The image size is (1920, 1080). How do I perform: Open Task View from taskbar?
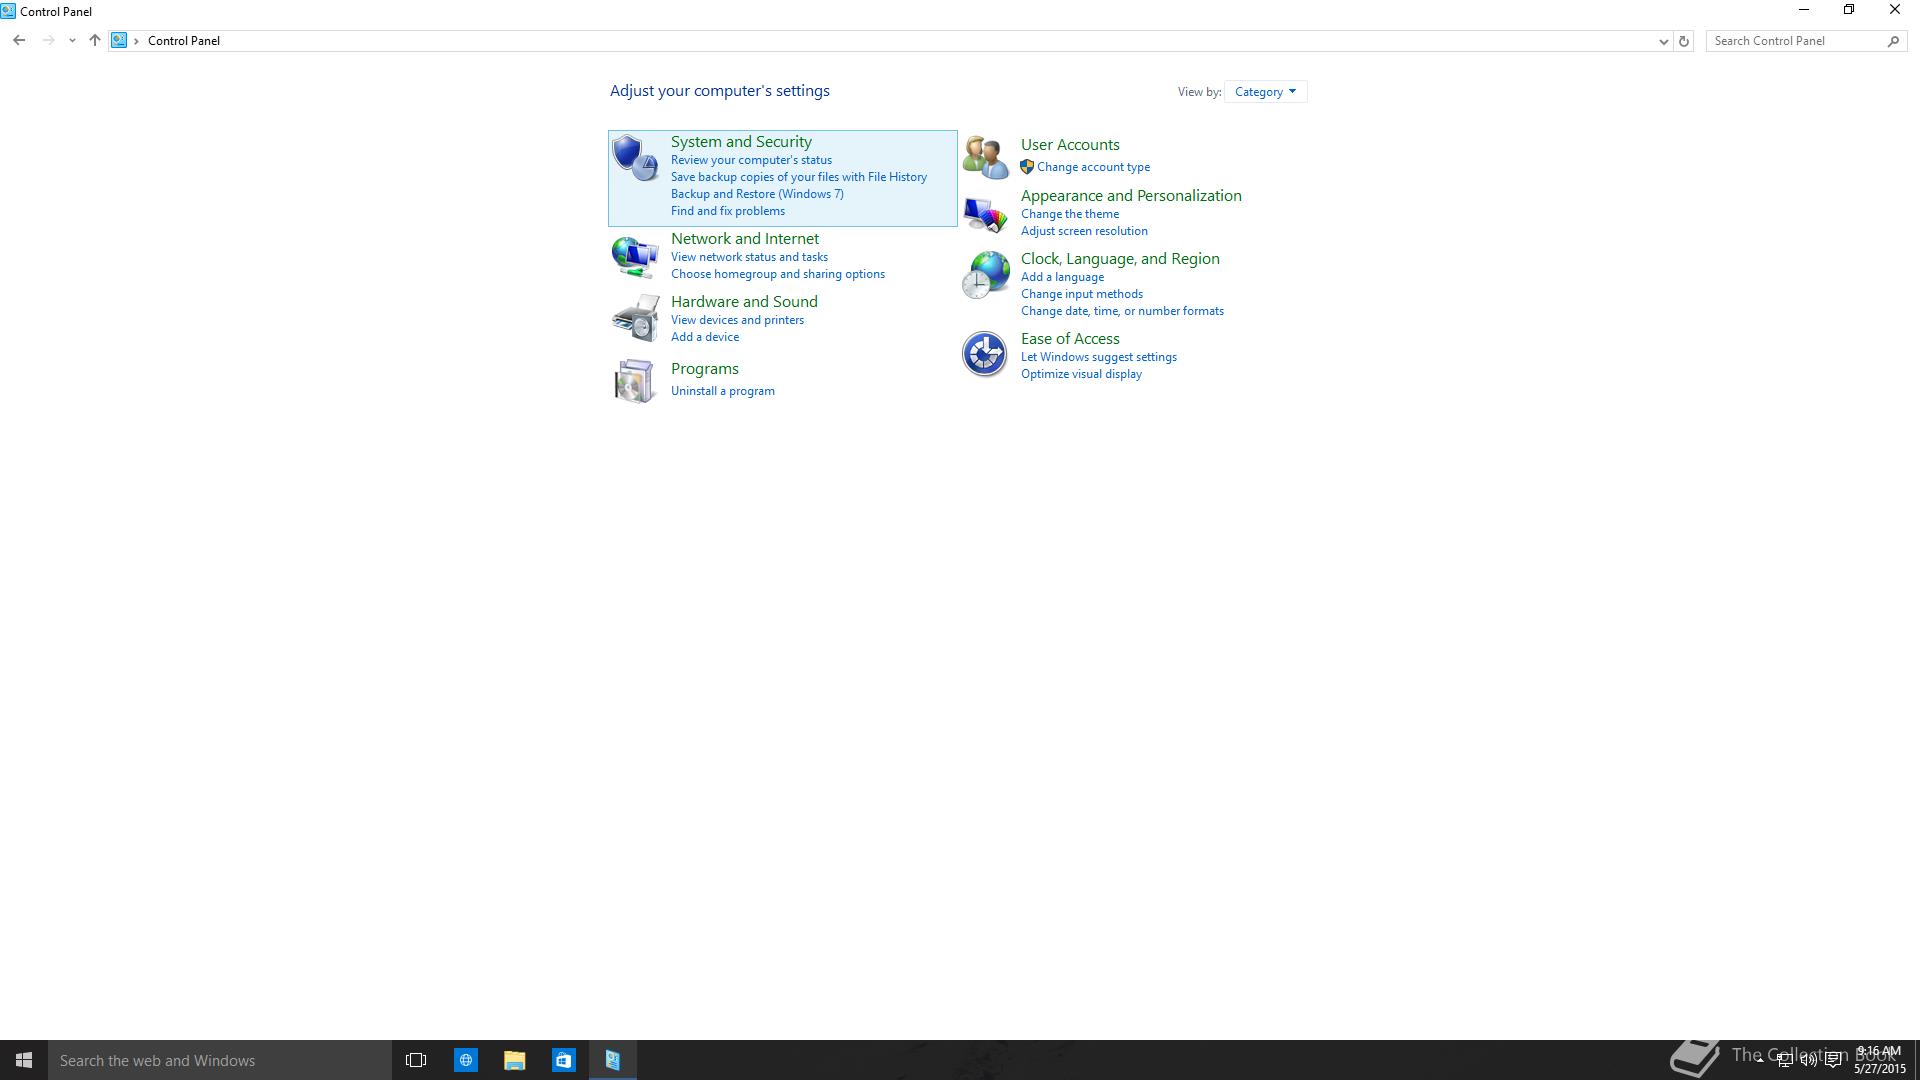[x=416, y=1060]
